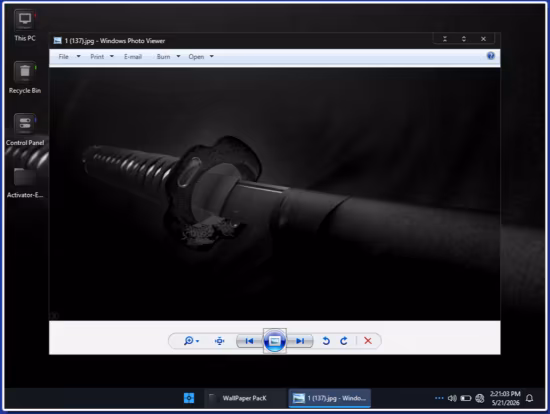Open the File menu
Image resolution: width=550 pixels, height=414 pixels.
pyautogui.click(x=63, y=56)
